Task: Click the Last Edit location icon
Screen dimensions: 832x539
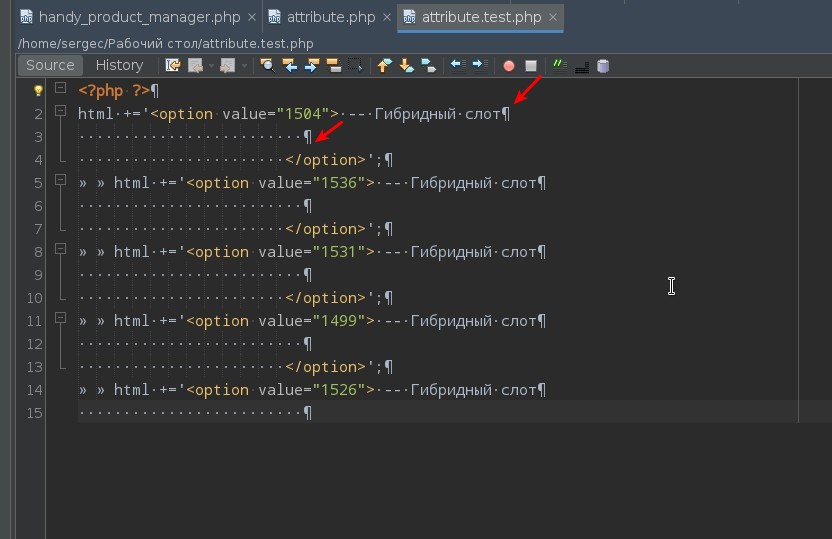Action: [x=173, y=66]
